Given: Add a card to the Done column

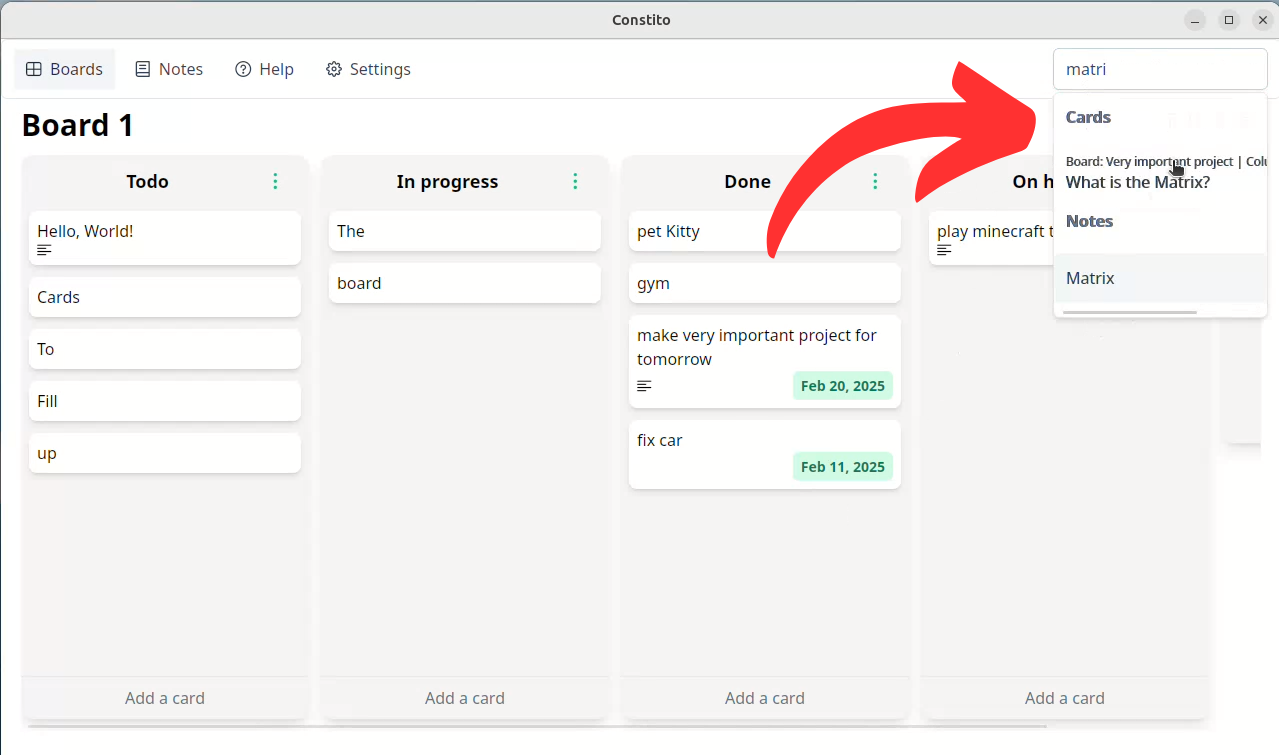Looking at the screenshot, I should coord(765,698).
